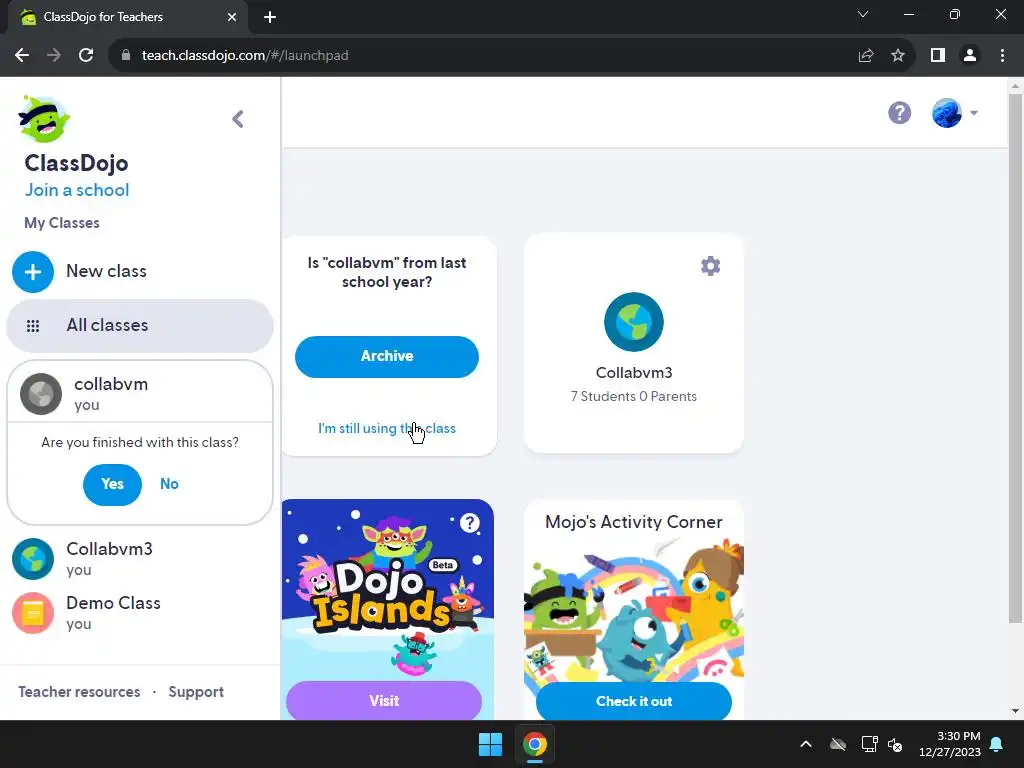
Task: Click the Dojo Islands banner image
Action: pyautogui.click(x=387, y=590)
